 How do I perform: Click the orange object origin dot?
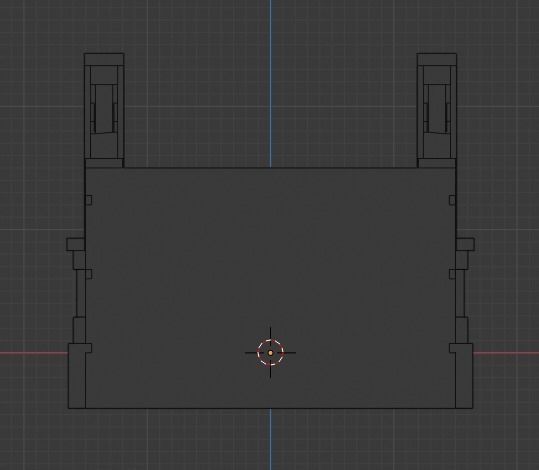click(270, 353)
